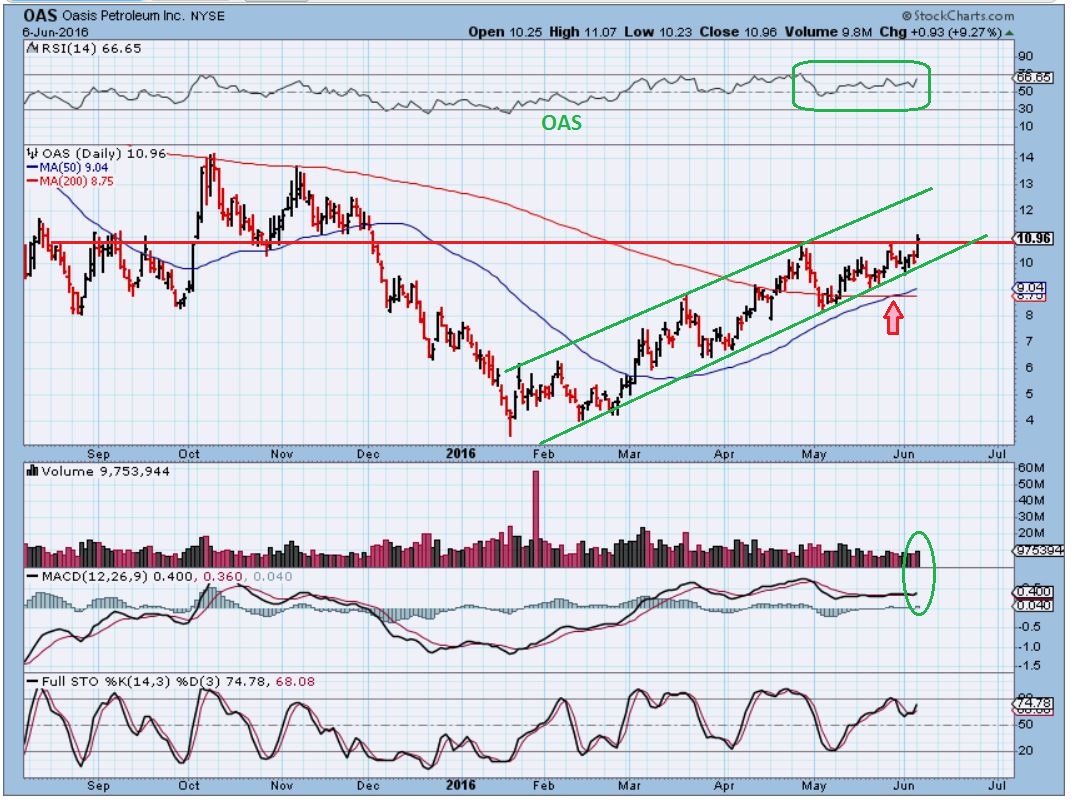Screen dimensions: 1074x804
Task: Click the 10 level on the RSI axis
Action: 1025,126
